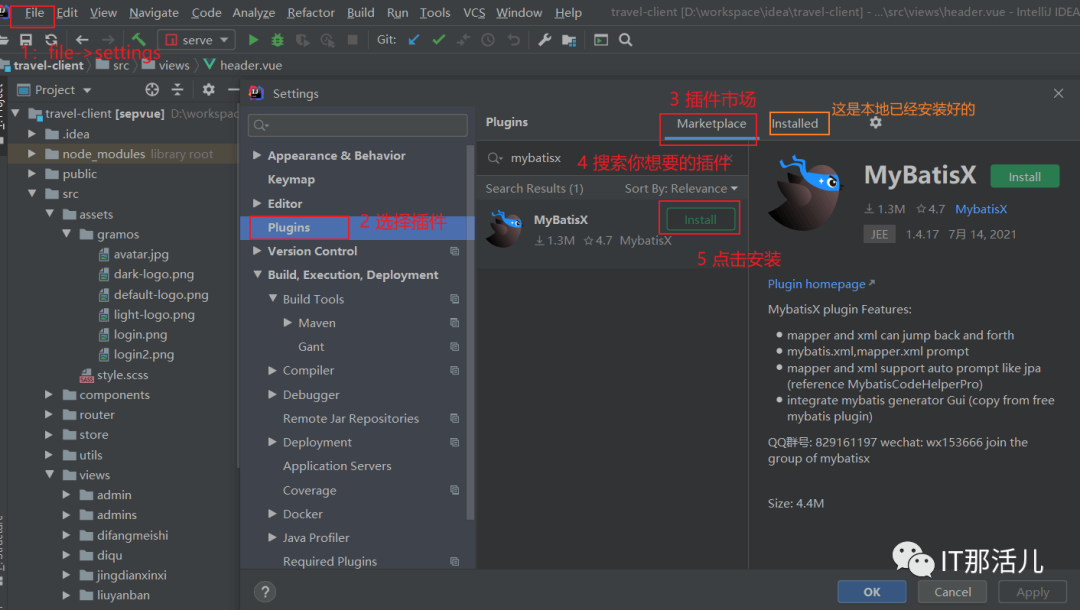Select login2.png file
The image size is (1080, 610).
(143, 355)
